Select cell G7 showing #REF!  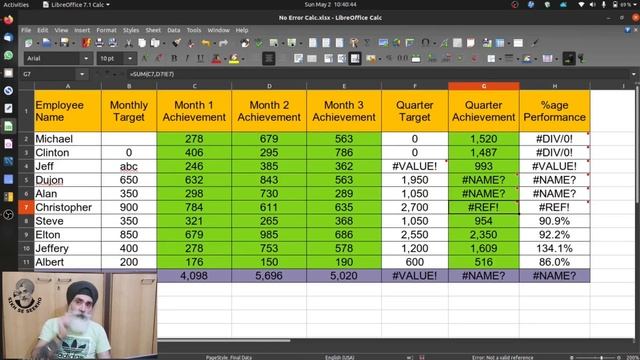[484, 207]
